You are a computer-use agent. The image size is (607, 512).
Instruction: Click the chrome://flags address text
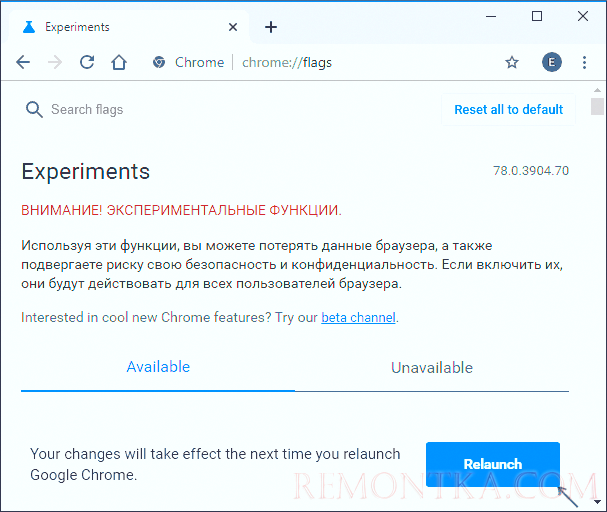click(x=287, y=62)
